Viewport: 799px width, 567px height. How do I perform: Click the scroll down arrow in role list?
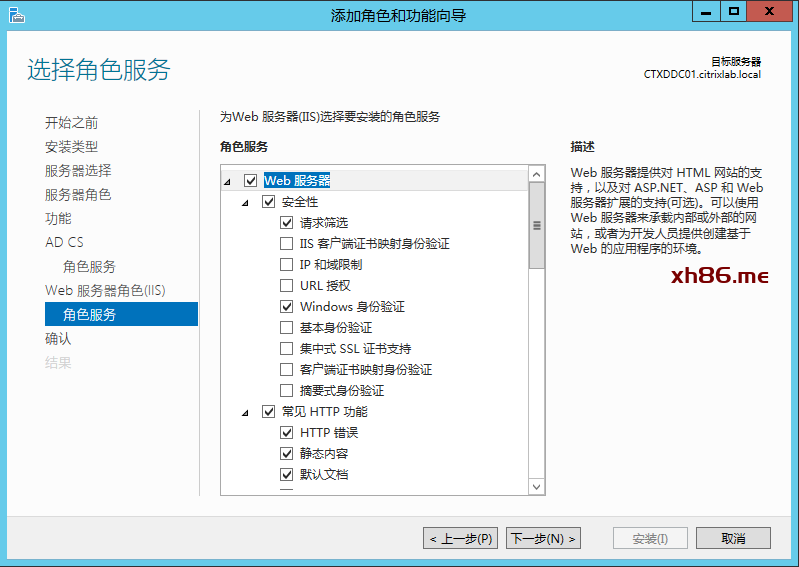537,487
